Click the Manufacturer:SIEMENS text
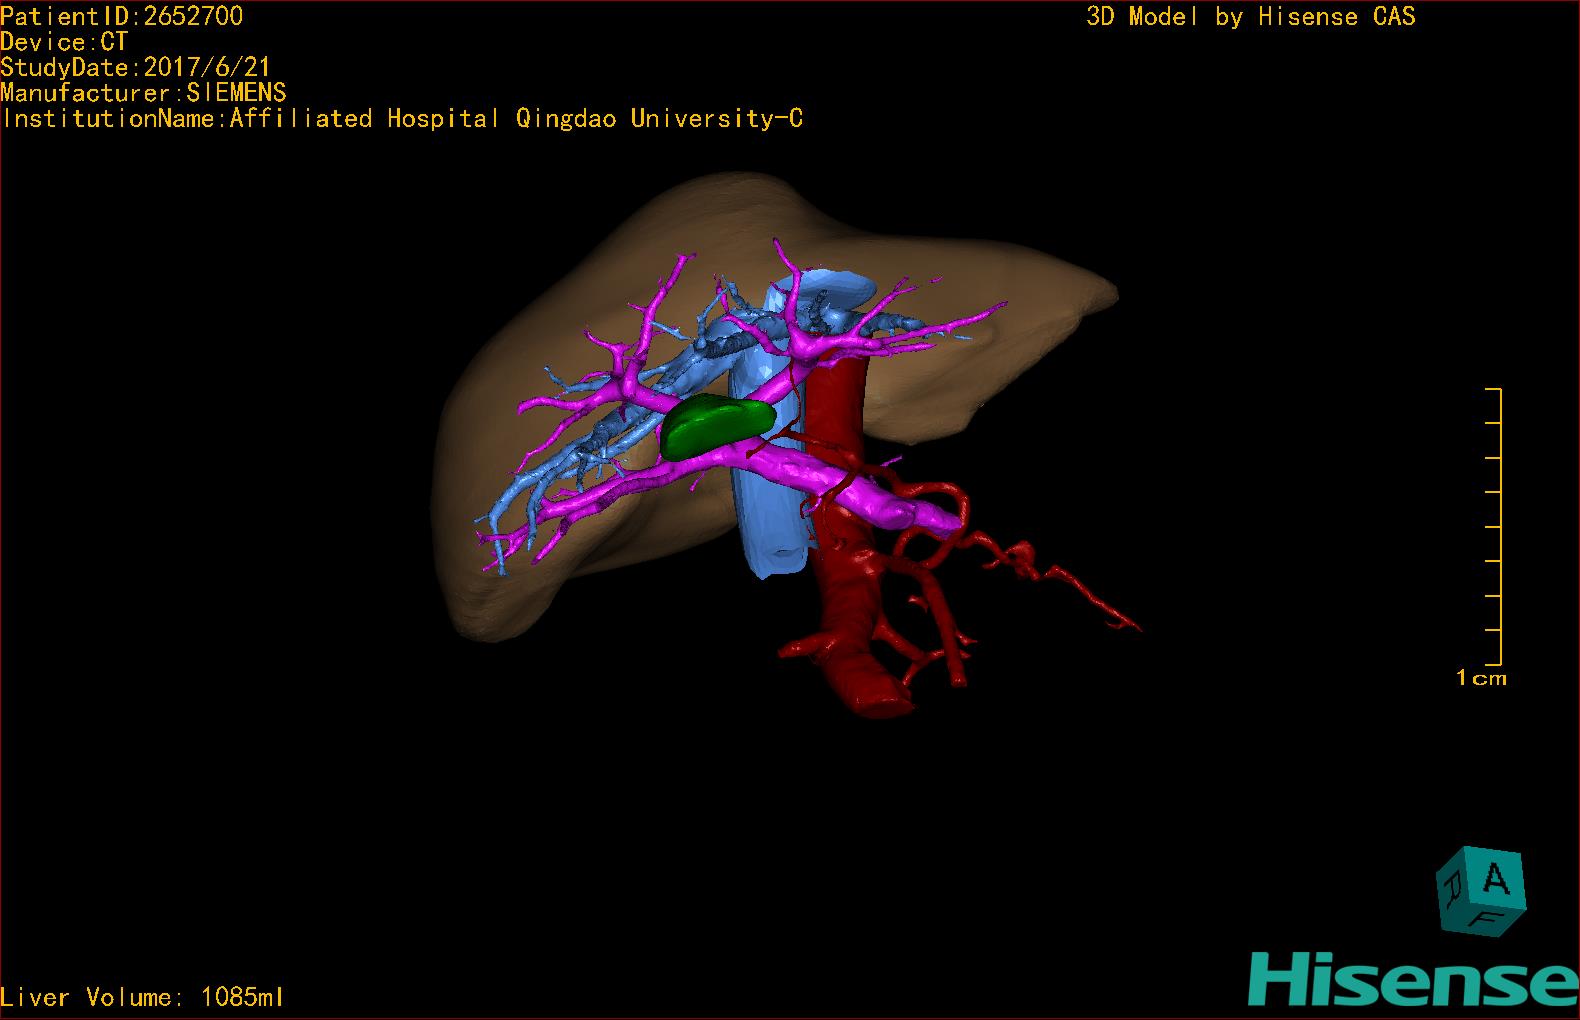This screenshot has width=1580, height=1020. click(143, 93)
